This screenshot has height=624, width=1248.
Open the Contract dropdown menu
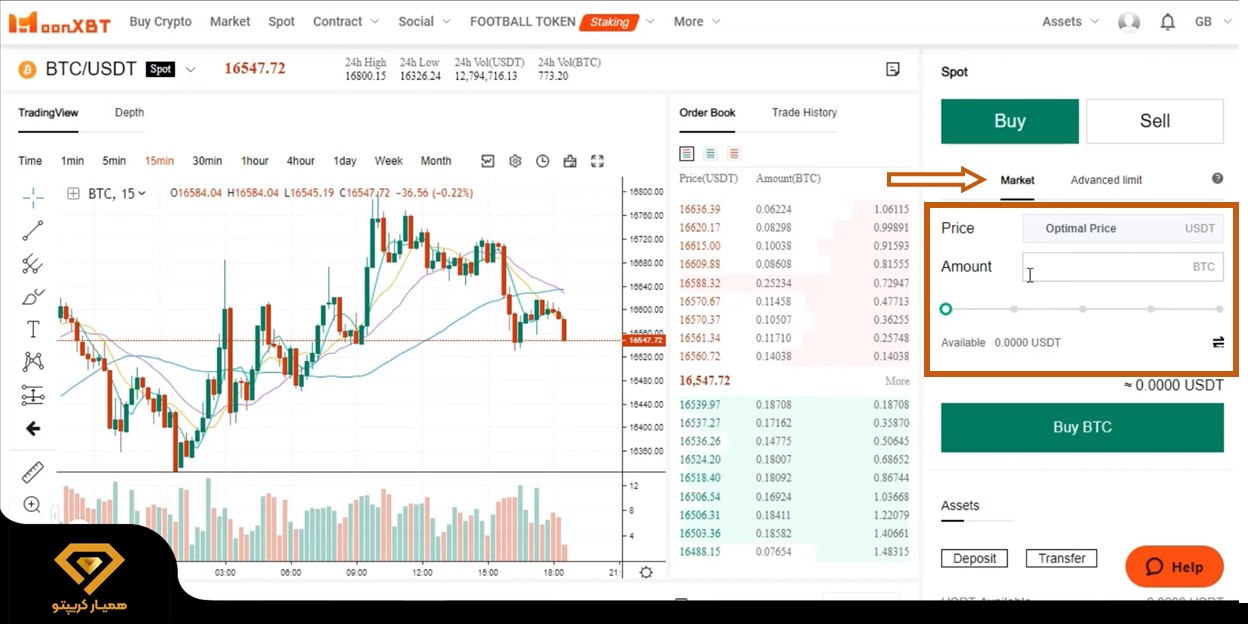pos(346,22)
